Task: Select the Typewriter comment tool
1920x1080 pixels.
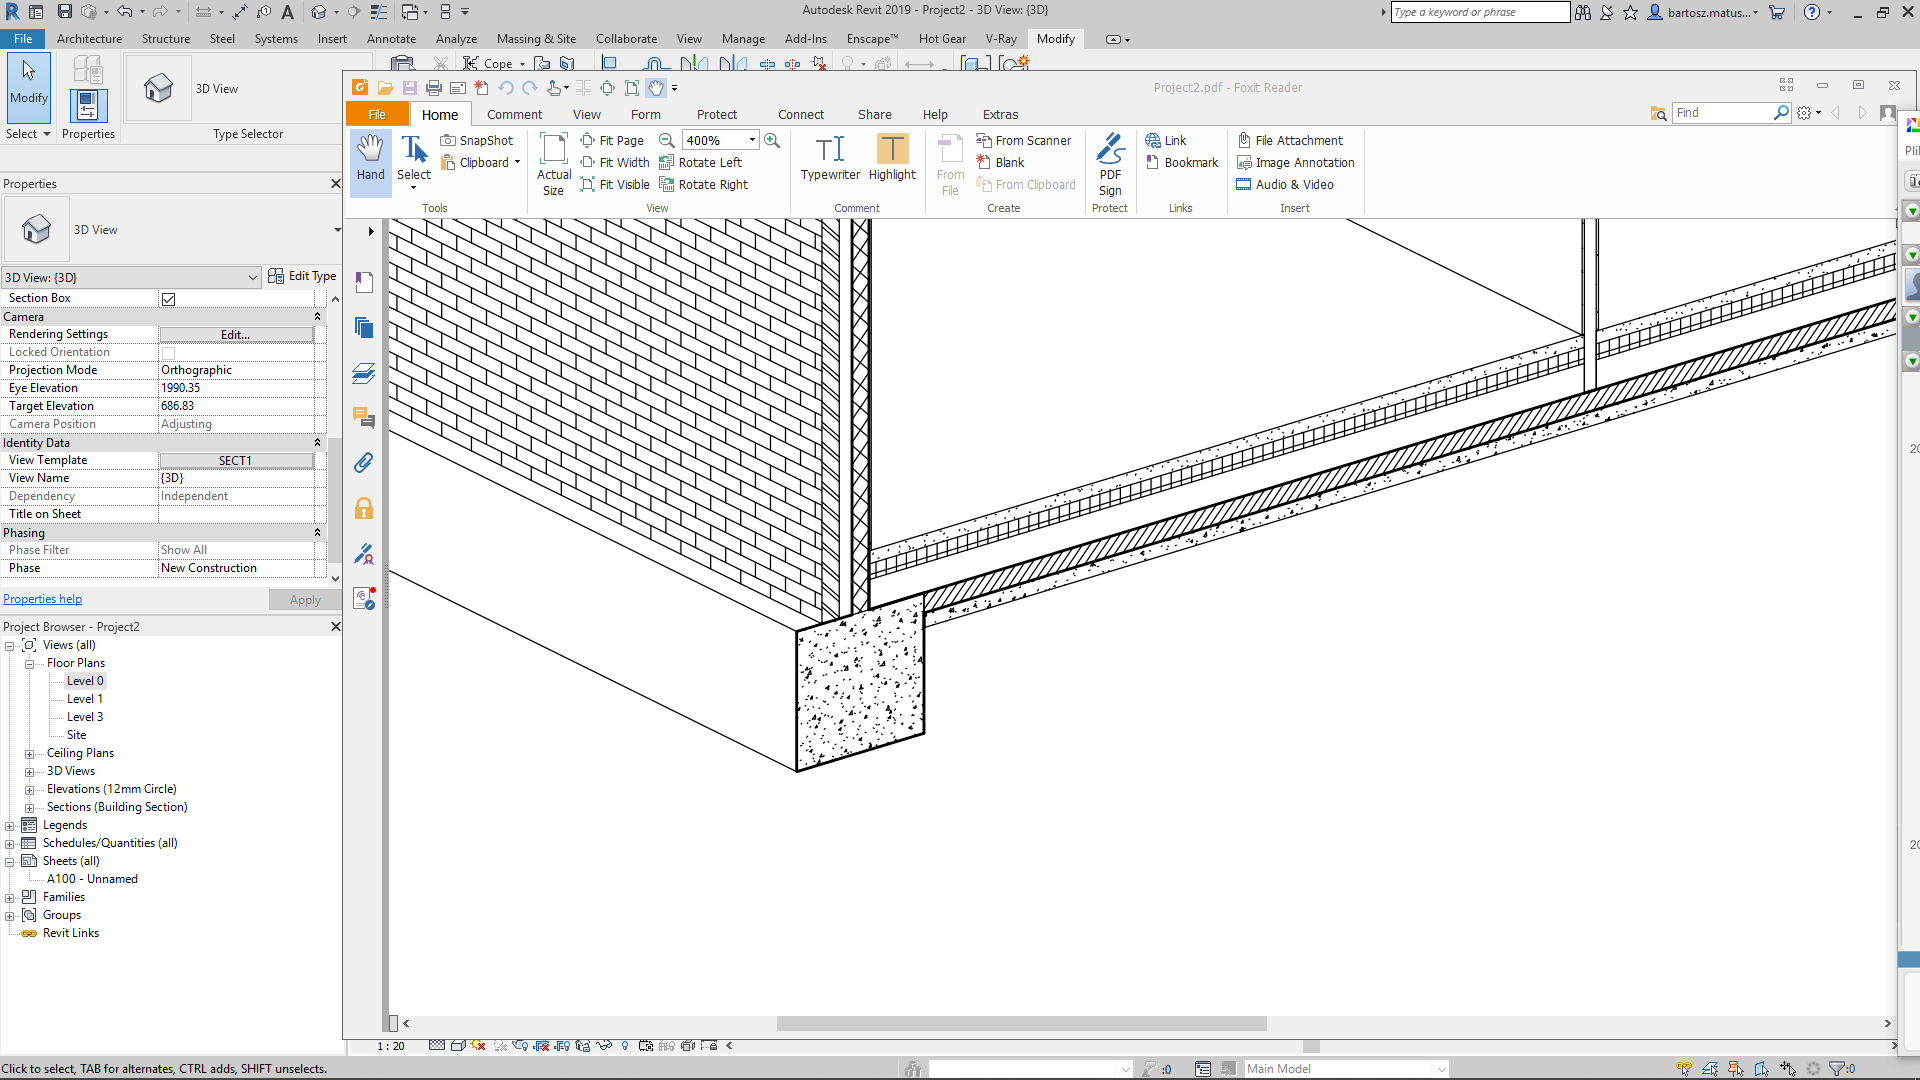Action: pos(829,158)
